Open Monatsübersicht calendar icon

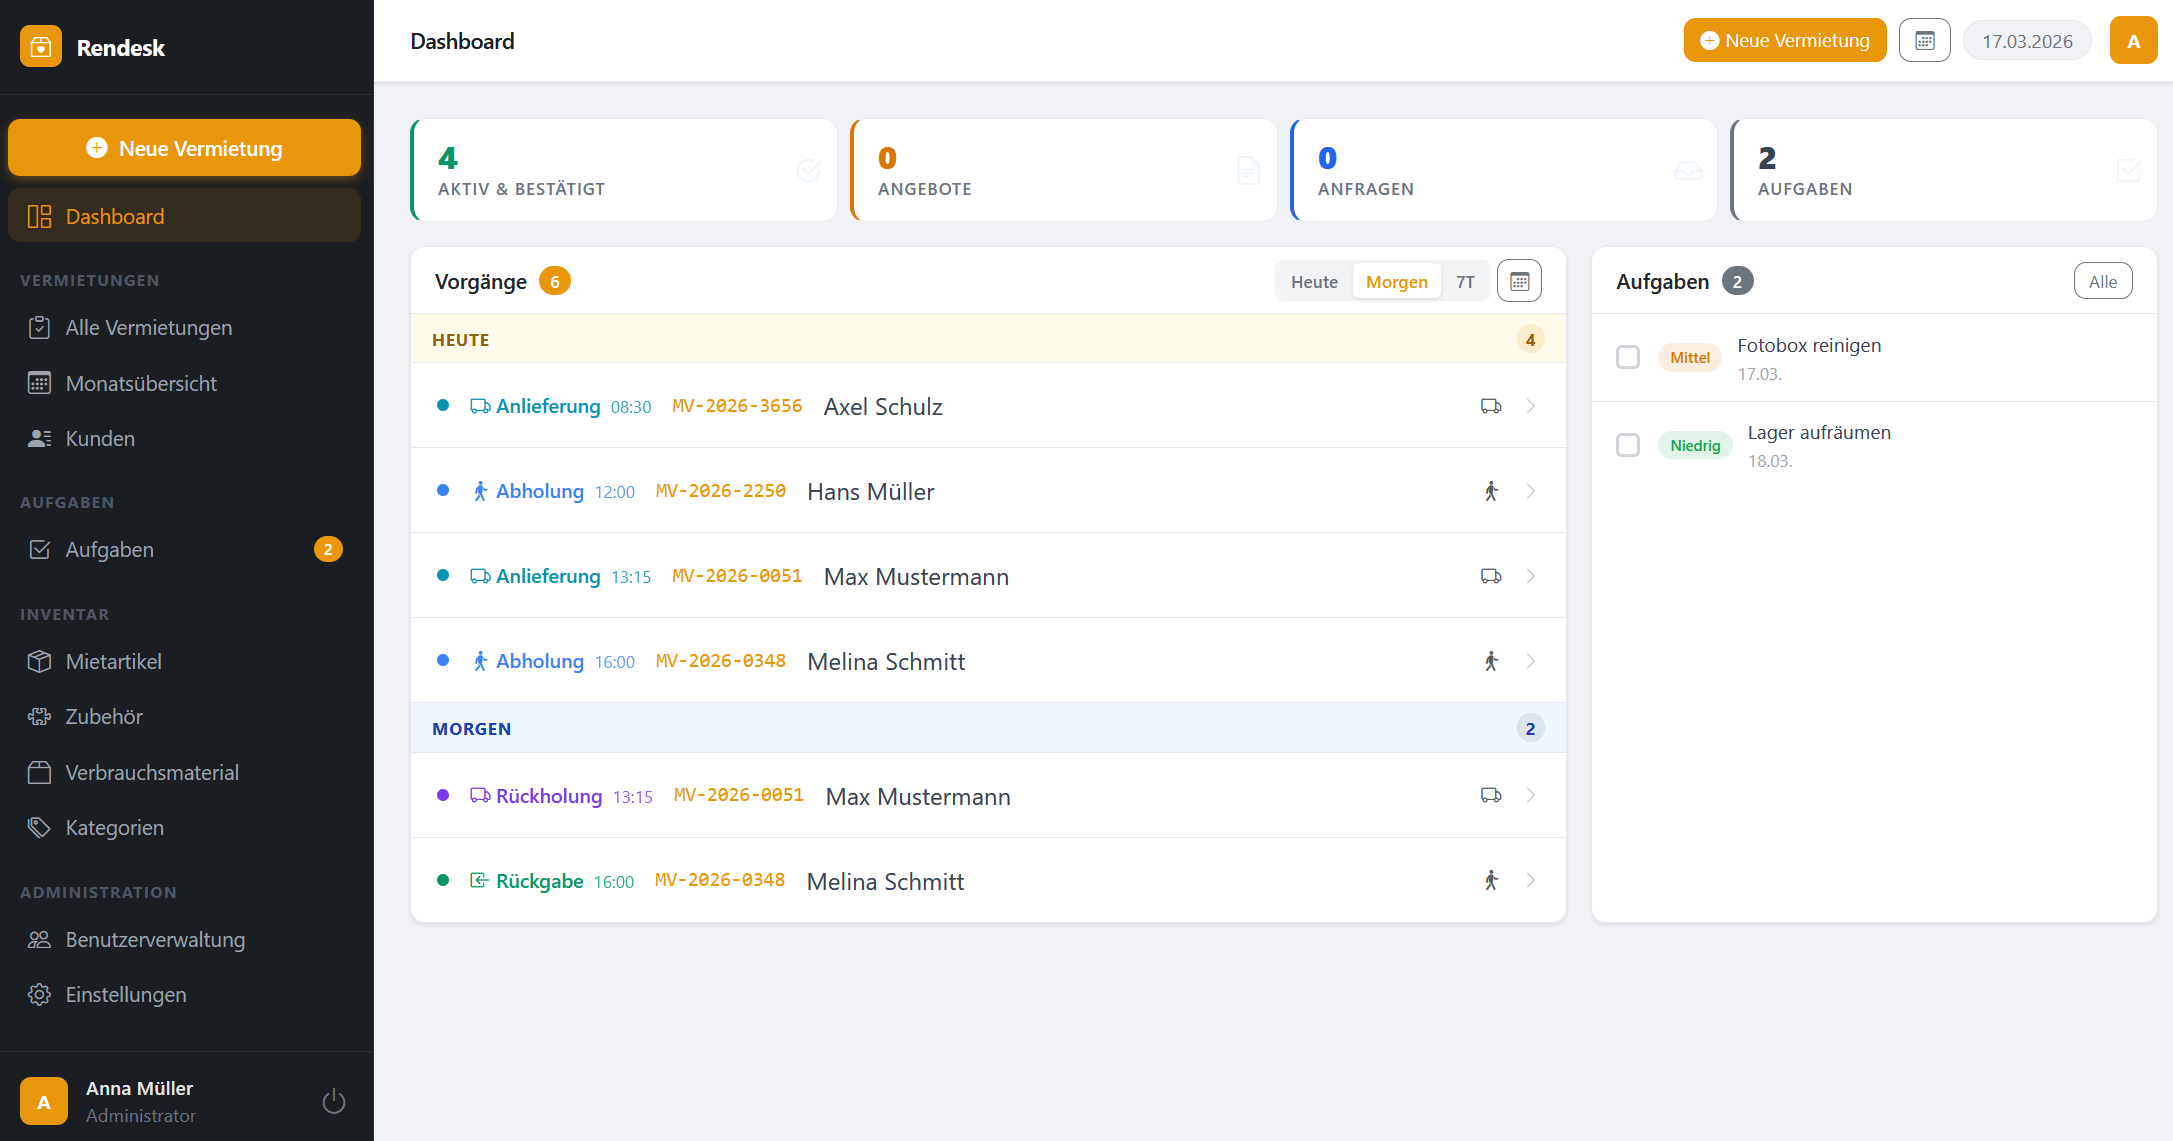(40, 383)
